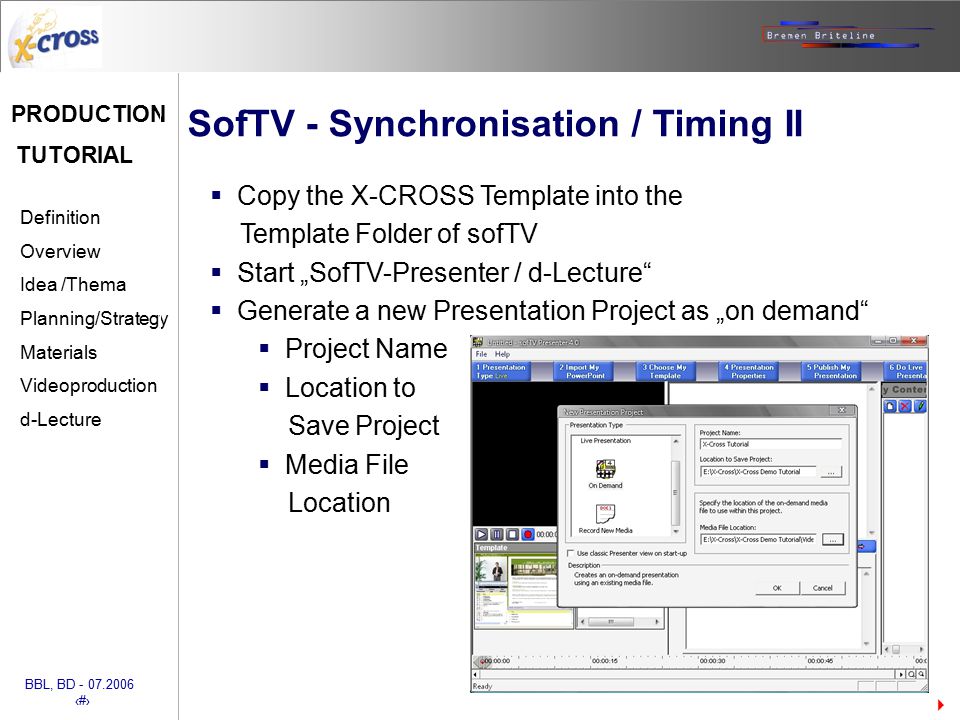Click the Play button in sofTV Presenter
The image size is (960, 720).
(482, 534)
